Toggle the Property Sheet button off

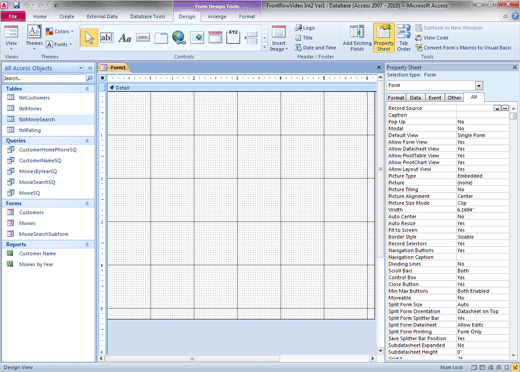tap(384, 38)
